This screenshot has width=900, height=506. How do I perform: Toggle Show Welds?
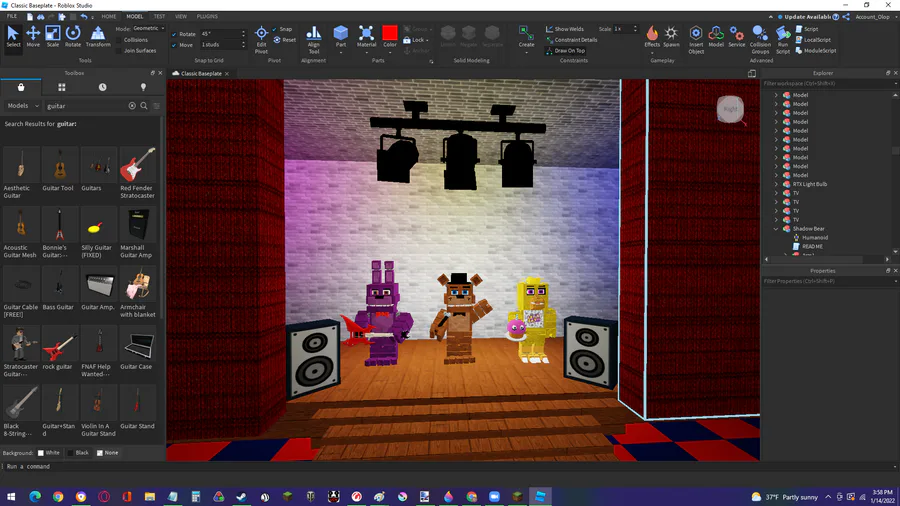[x=564, y=29]
